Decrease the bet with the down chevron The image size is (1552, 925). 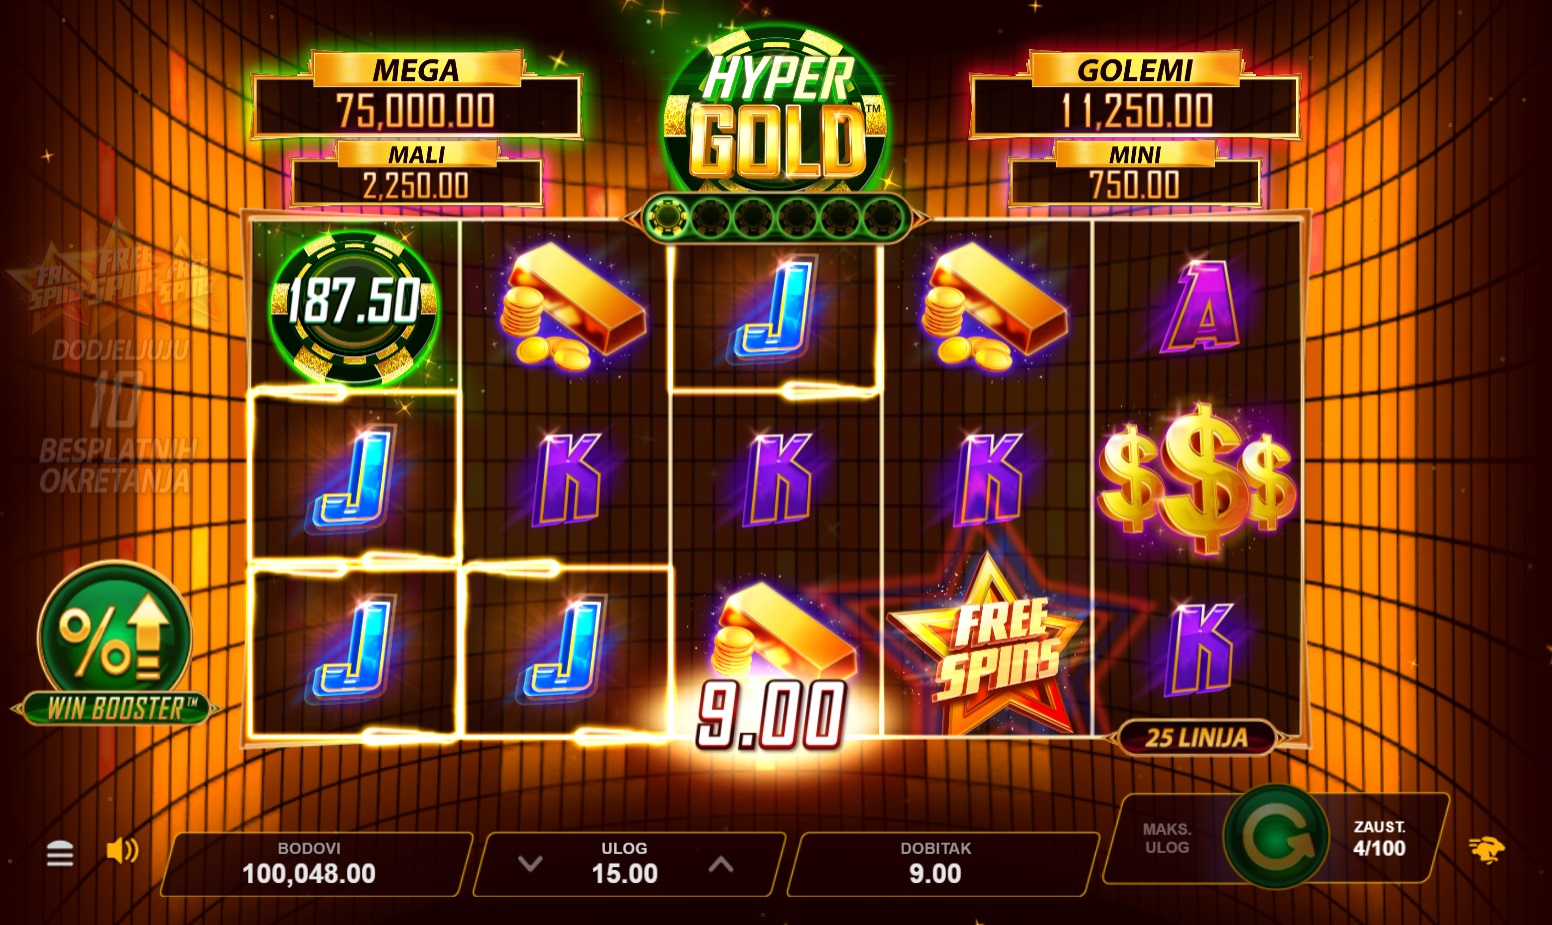(530, 864)
